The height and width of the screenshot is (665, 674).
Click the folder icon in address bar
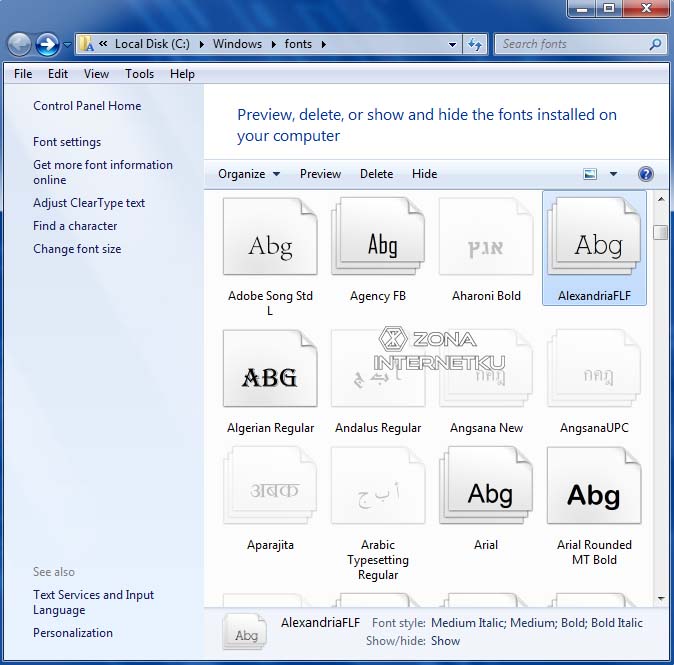(86, 44)
